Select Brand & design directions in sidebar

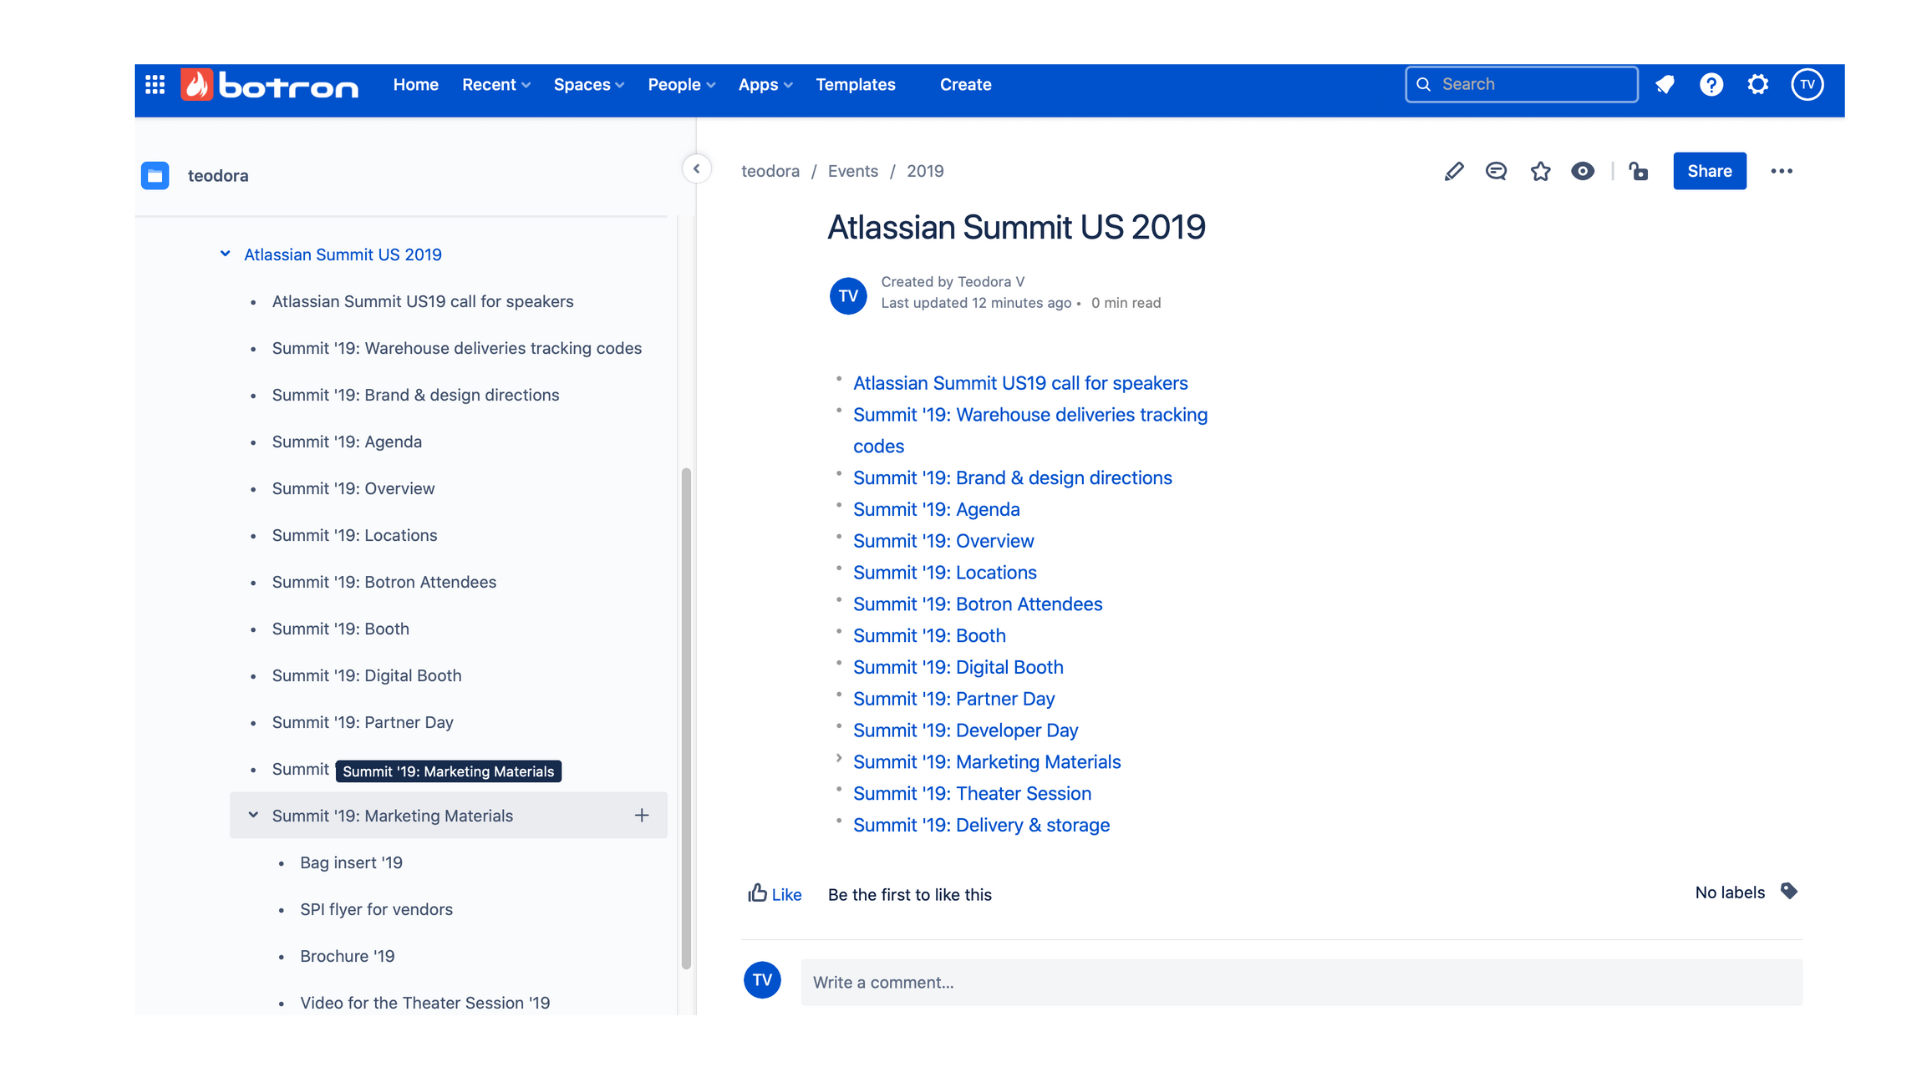(x=416, y=395)
